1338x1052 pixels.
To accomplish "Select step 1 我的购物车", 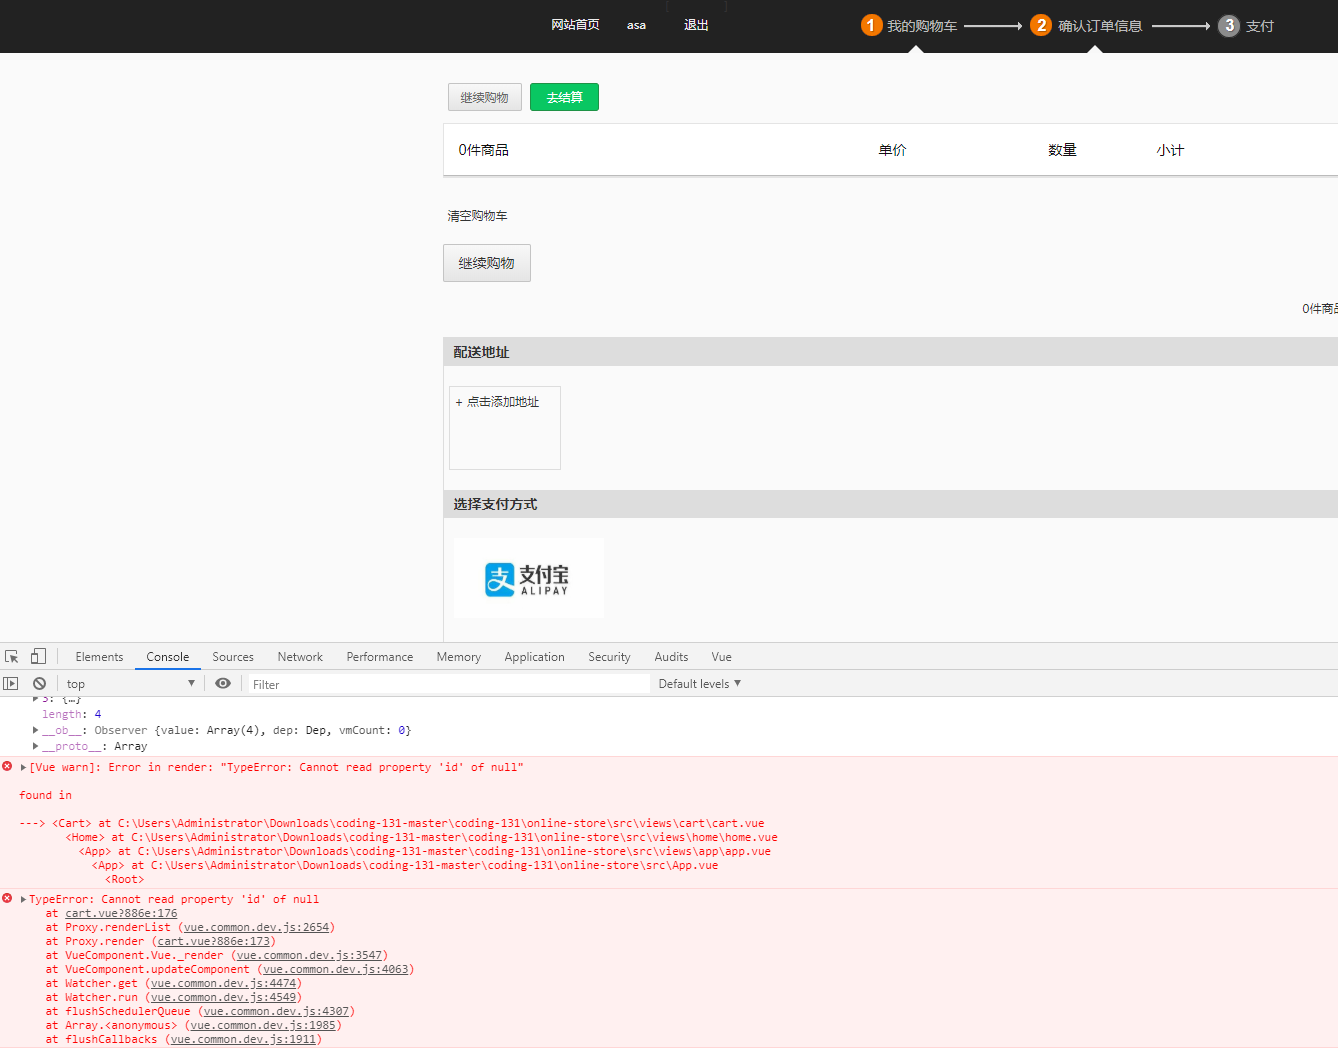I will click(x=909, y=26).
